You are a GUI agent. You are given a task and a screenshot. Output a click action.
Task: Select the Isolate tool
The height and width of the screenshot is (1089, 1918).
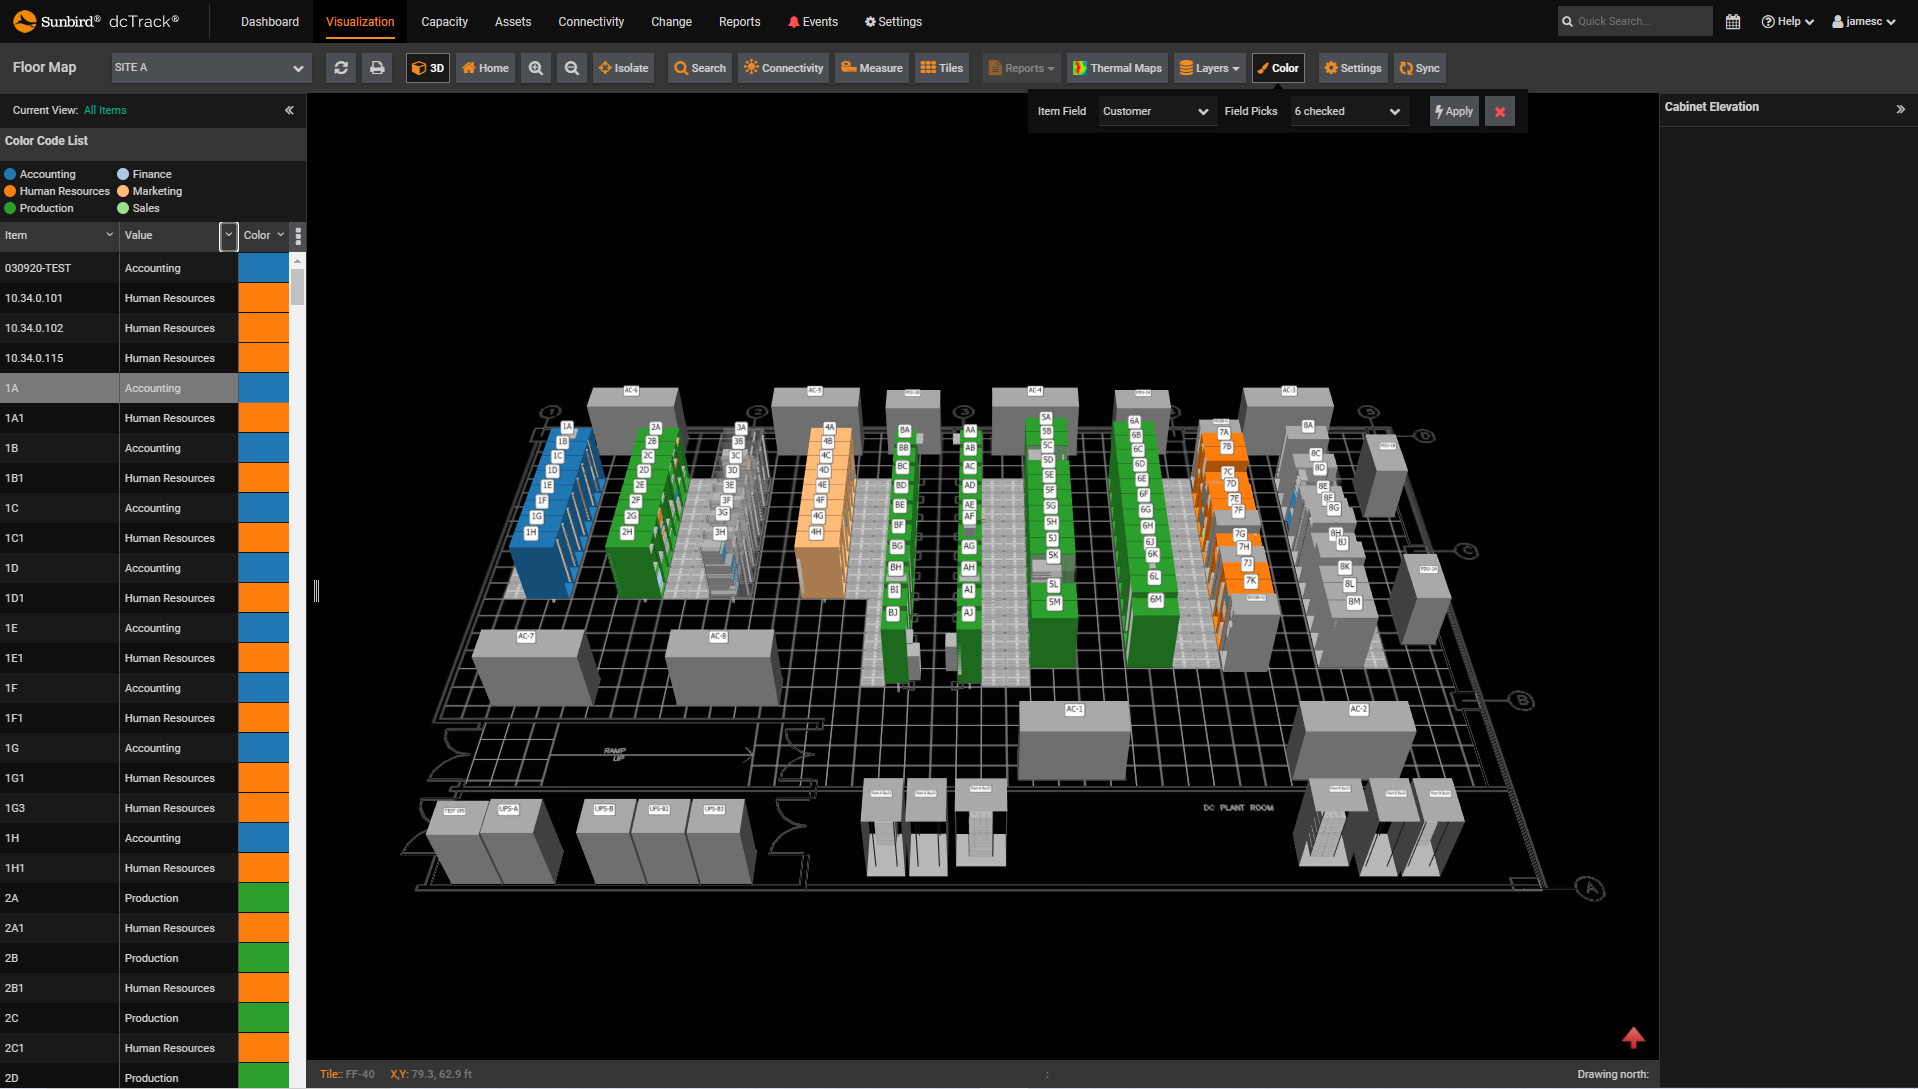(623, 68)
